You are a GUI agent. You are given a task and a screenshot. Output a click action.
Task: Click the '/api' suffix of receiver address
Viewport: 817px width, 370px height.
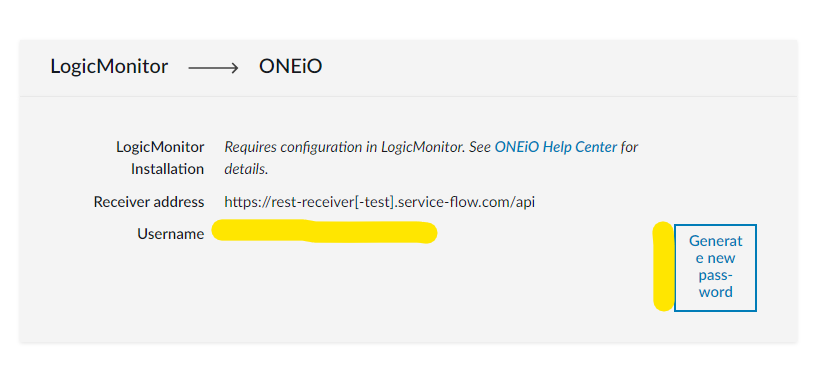[x=525, y=202]
